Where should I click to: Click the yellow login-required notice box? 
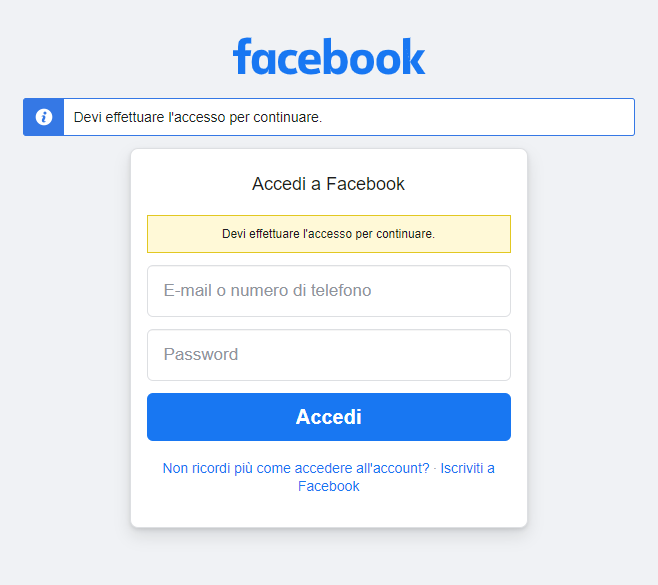328,234
